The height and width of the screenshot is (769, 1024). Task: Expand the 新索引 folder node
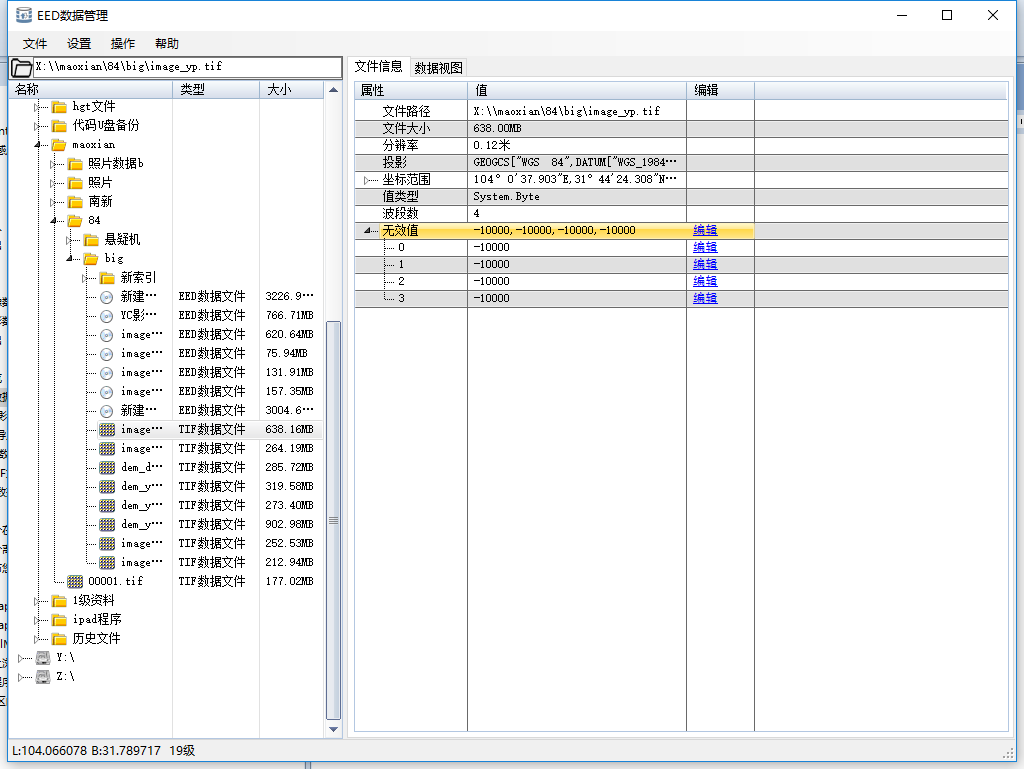[86, 277]
